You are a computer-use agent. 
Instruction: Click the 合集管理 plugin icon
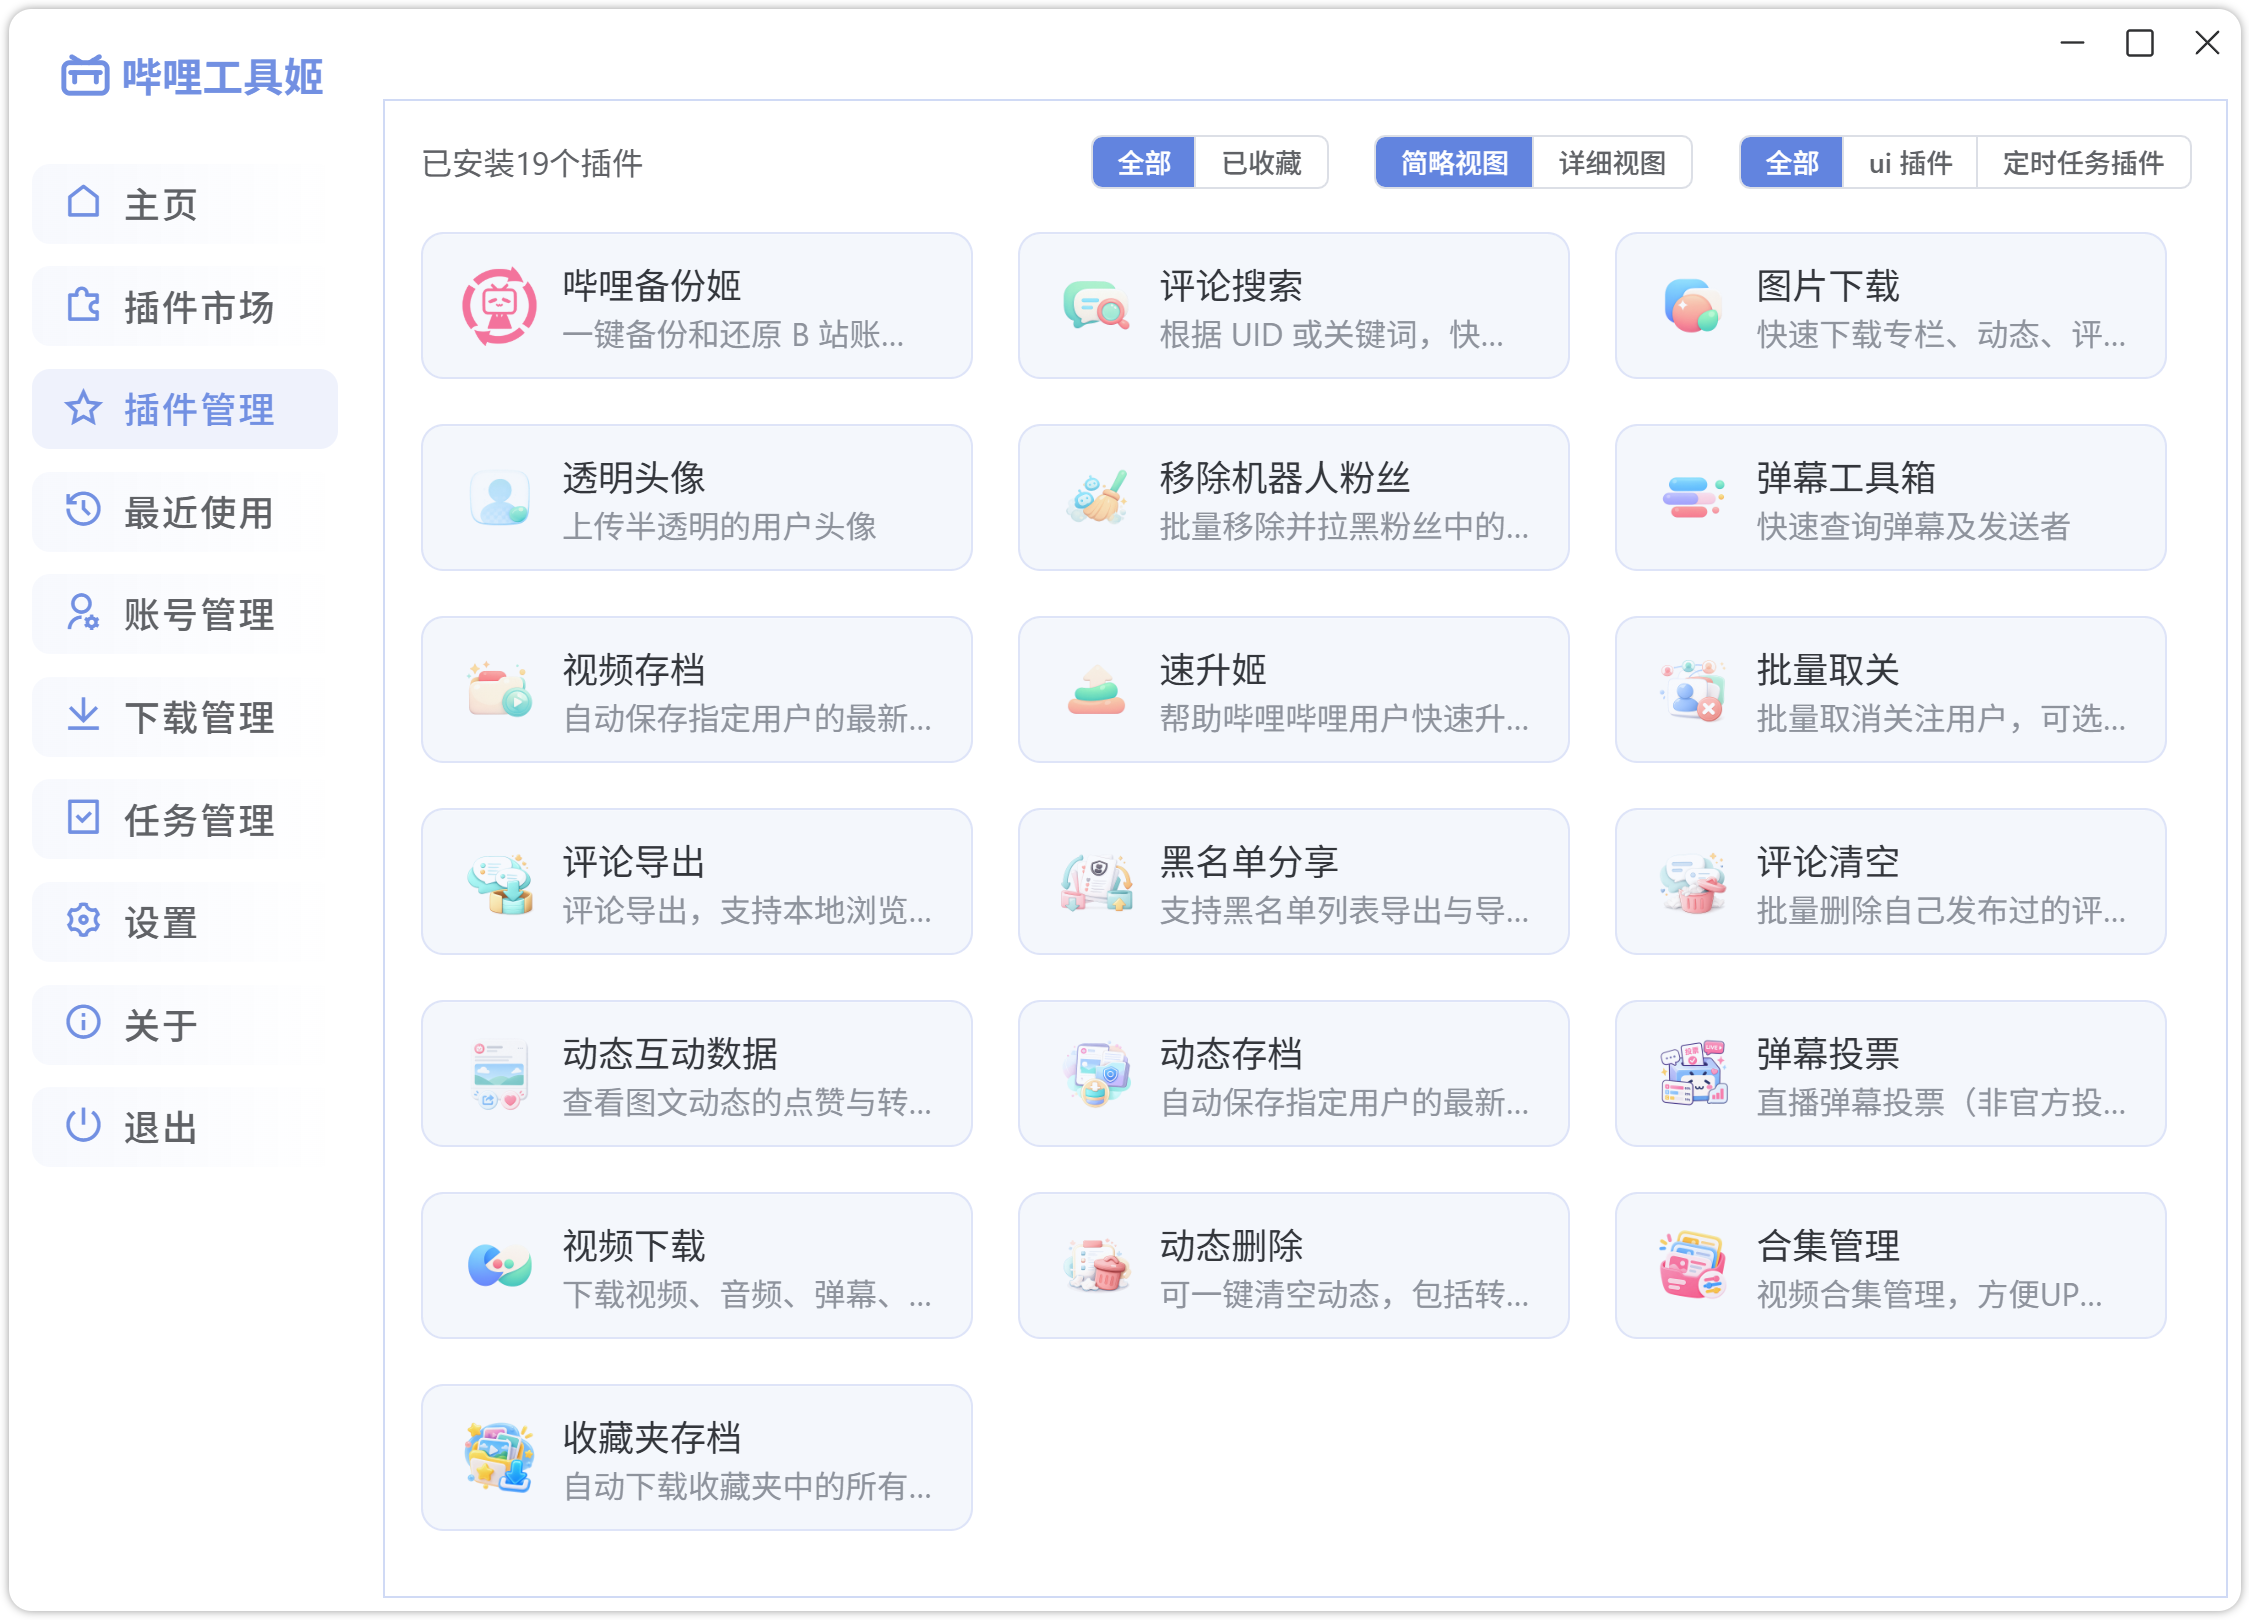coord(1692,1266)
